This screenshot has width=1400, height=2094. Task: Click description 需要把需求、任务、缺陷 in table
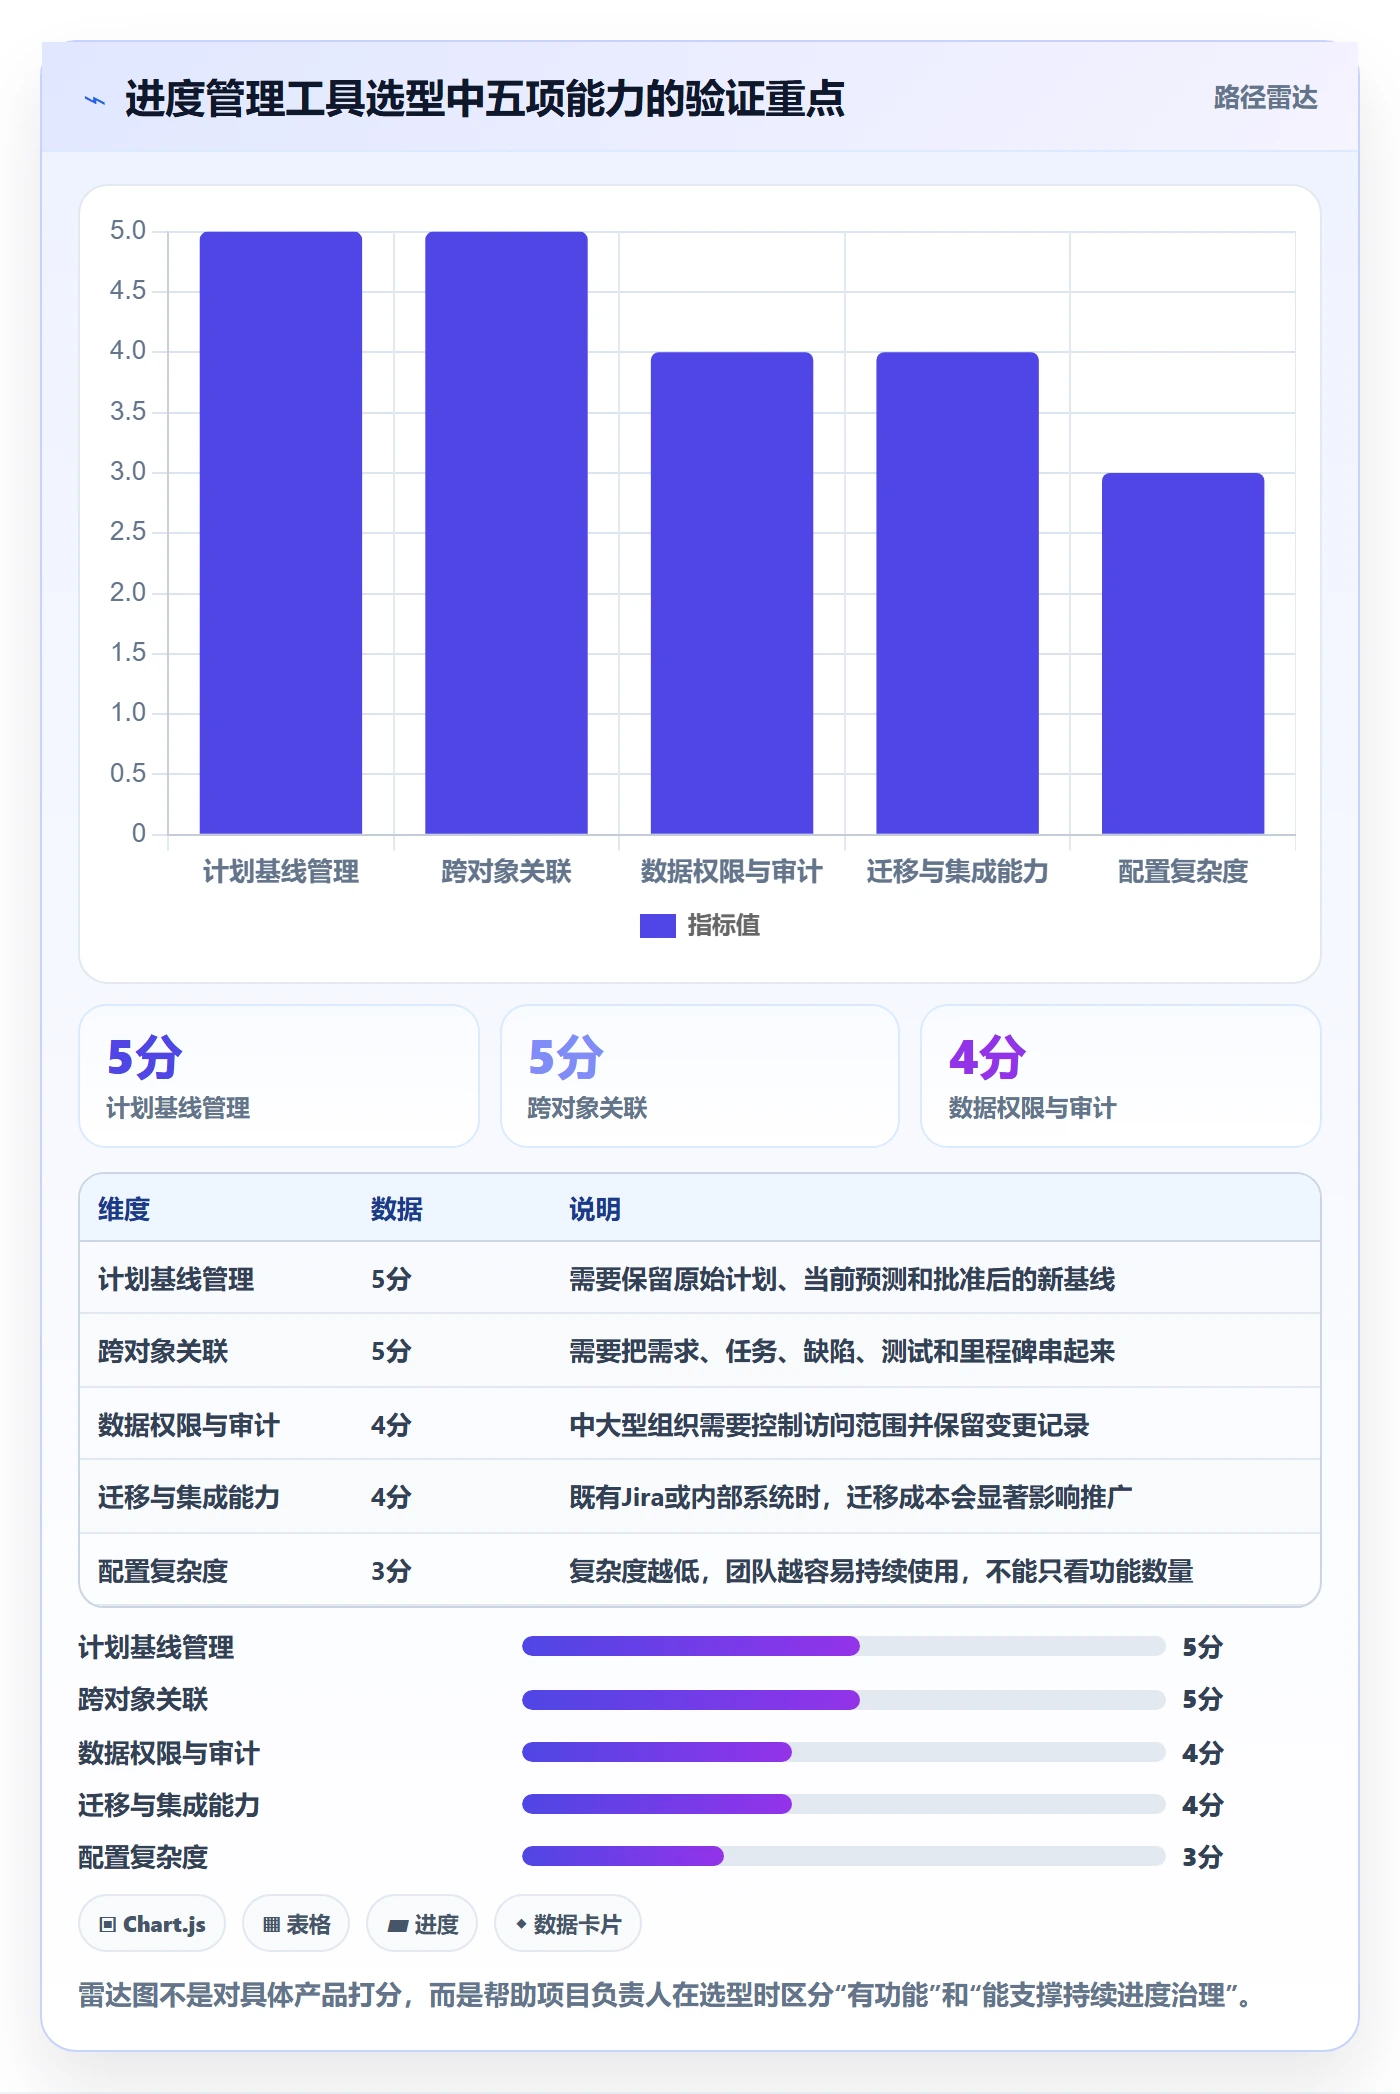pos(842,1351)
